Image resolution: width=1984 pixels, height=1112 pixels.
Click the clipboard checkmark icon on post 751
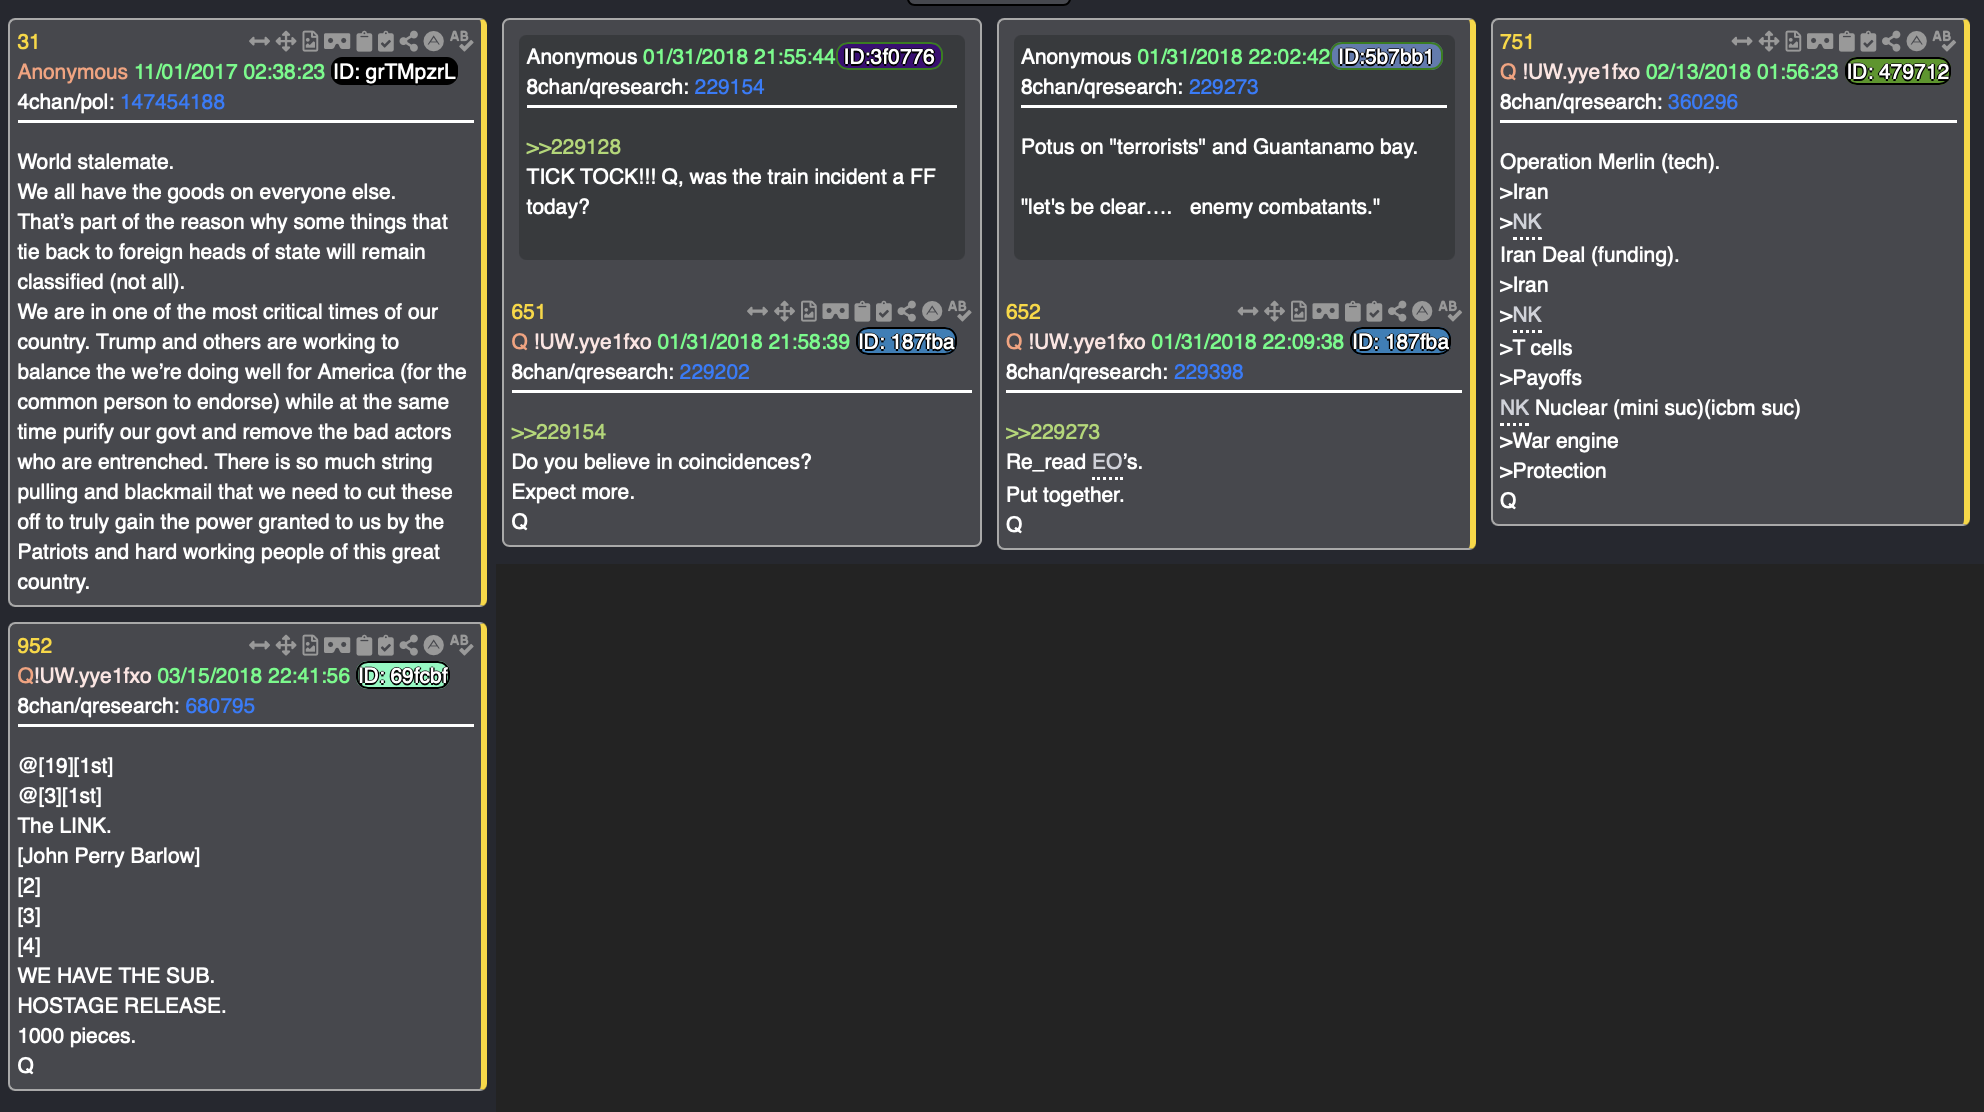(1869, 41)
